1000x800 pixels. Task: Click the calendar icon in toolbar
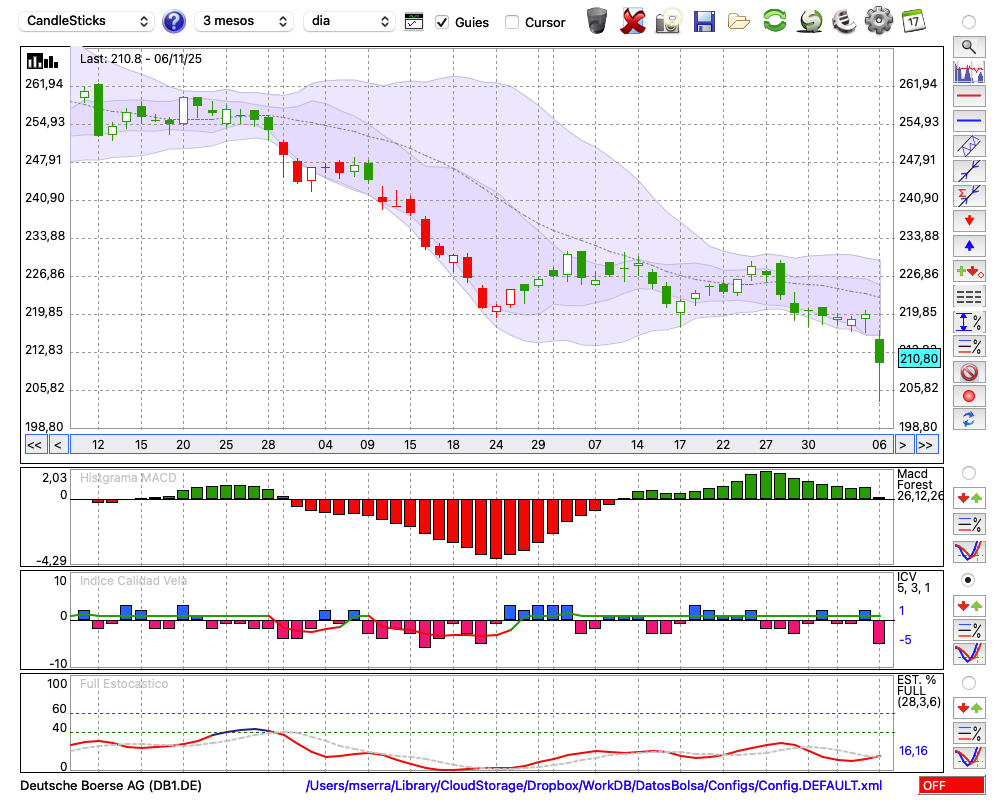[913, 20]
